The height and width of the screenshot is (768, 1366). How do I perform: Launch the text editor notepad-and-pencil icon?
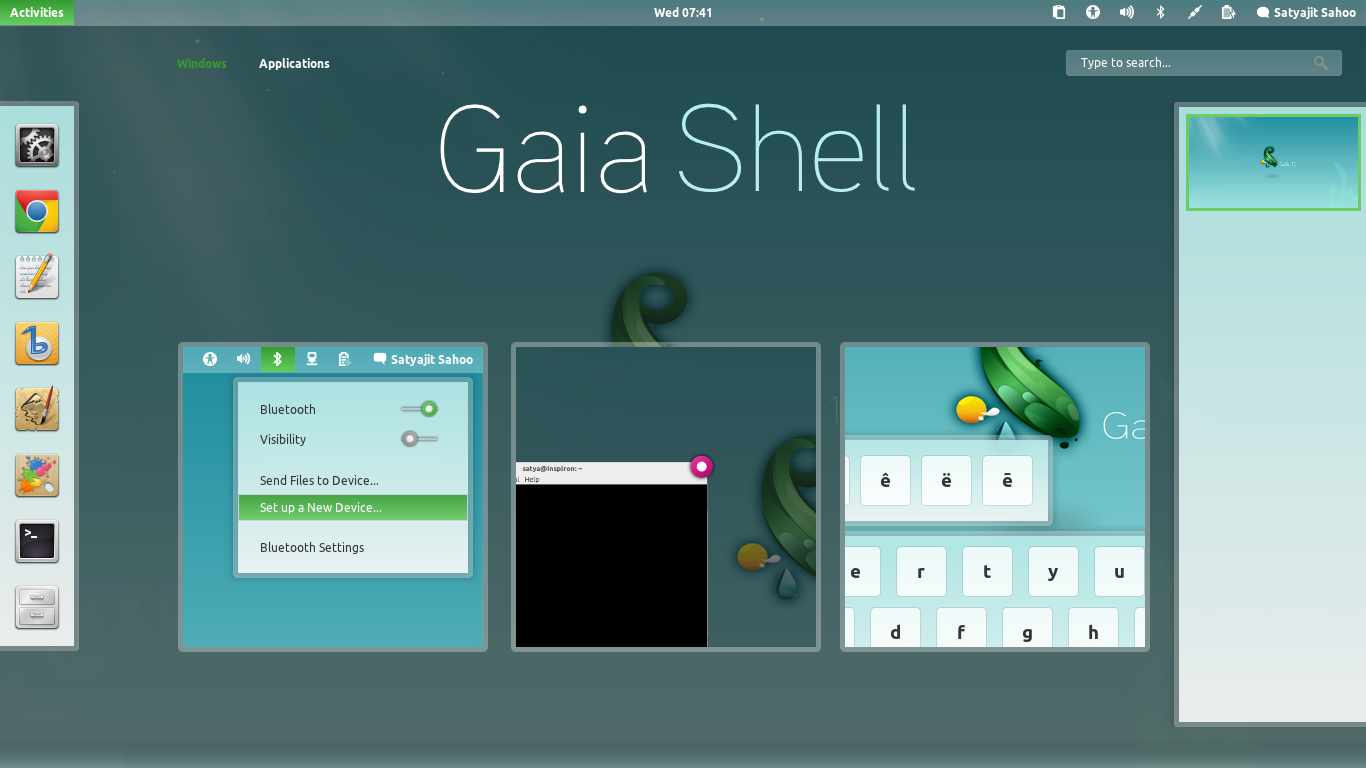(x=37, y=277)
